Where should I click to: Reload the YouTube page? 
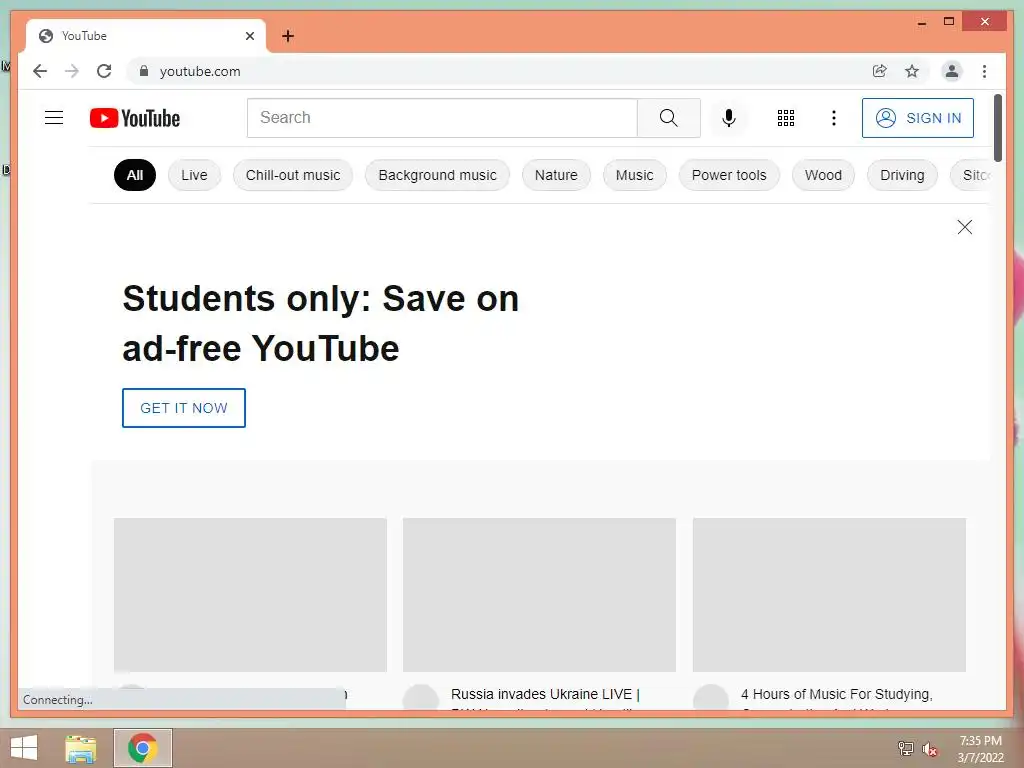[104, 71]
